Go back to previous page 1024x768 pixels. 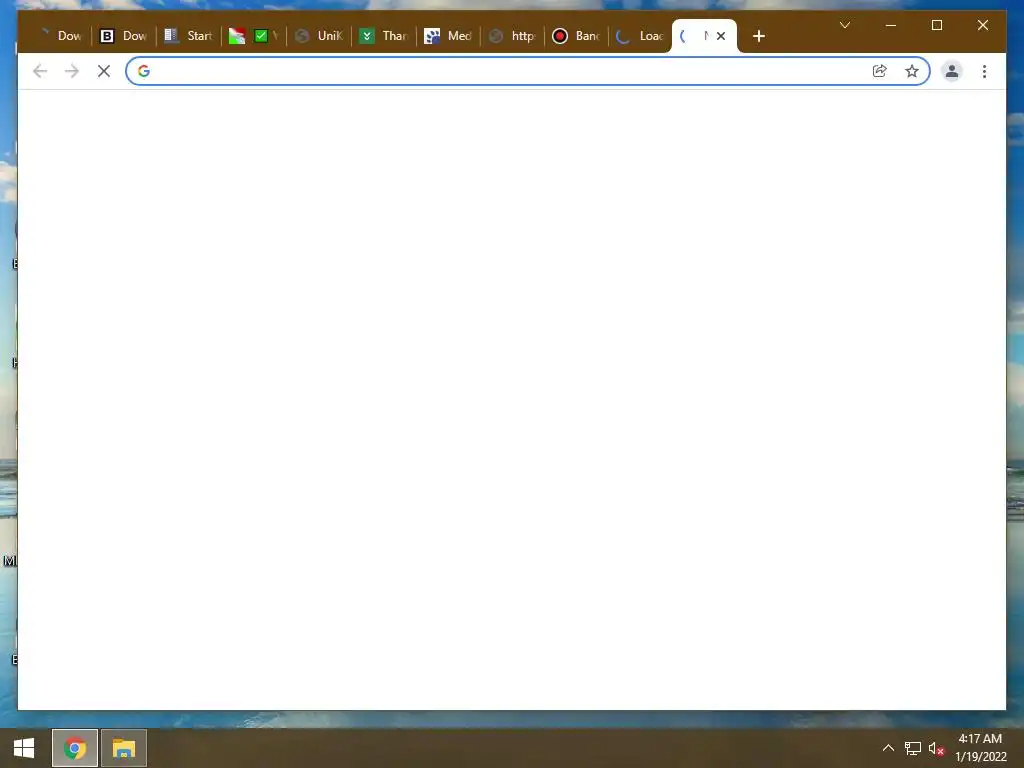coord(40,71)
